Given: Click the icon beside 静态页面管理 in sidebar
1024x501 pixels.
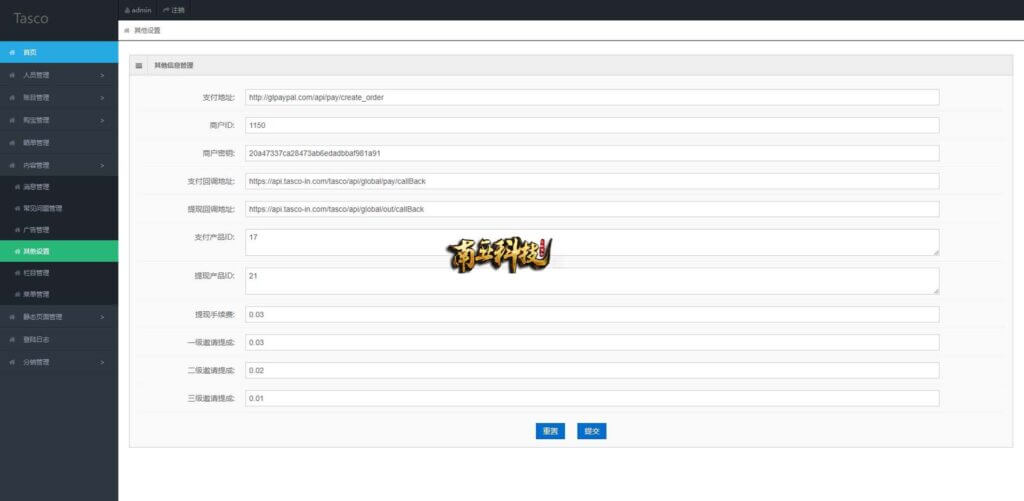Looking at the screenshot, I should [12, 317].
